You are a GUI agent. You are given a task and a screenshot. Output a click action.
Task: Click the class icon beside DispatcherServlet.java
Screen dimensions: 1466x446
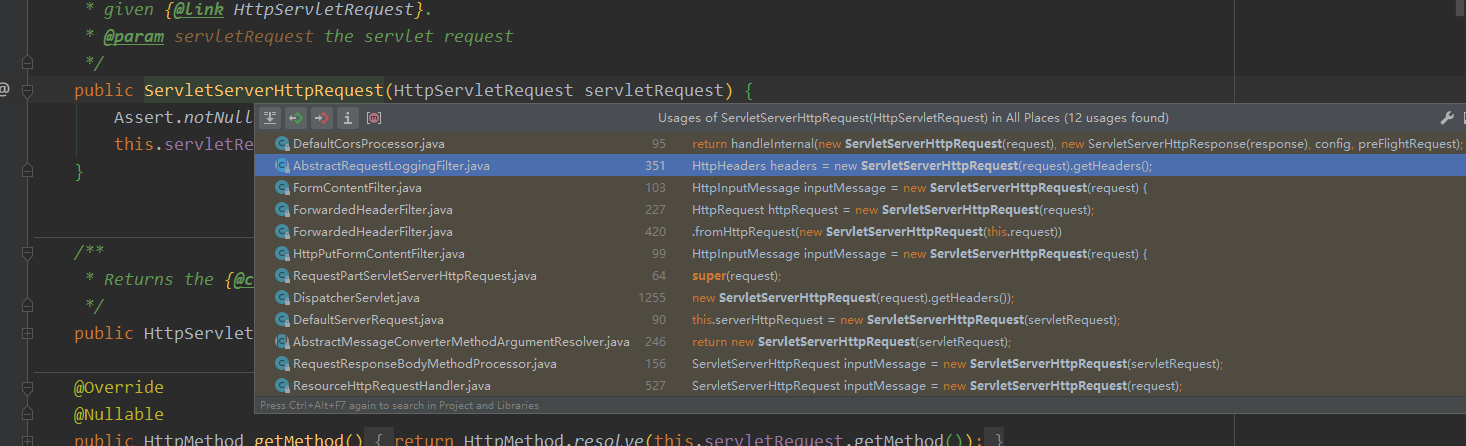[282, 298]
